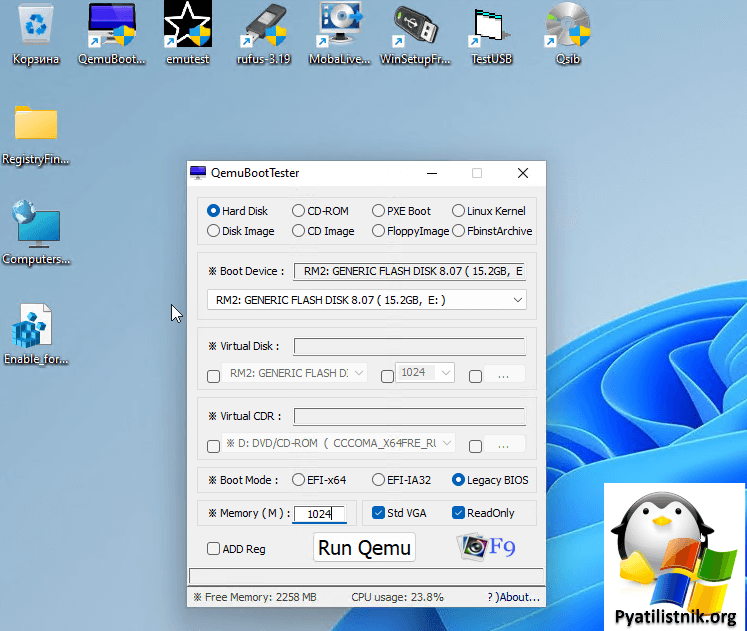
Task: Tick the Virtual CDR DVD drive checkbox
Action: 213,446
